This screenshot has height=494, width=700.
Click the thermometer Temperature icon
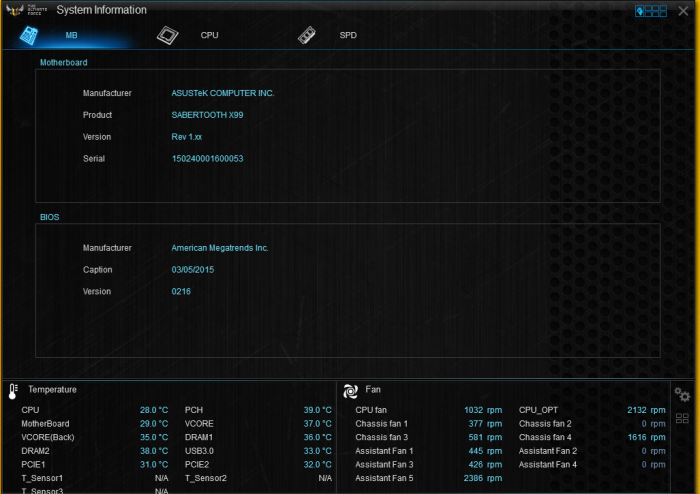point(13,391)
